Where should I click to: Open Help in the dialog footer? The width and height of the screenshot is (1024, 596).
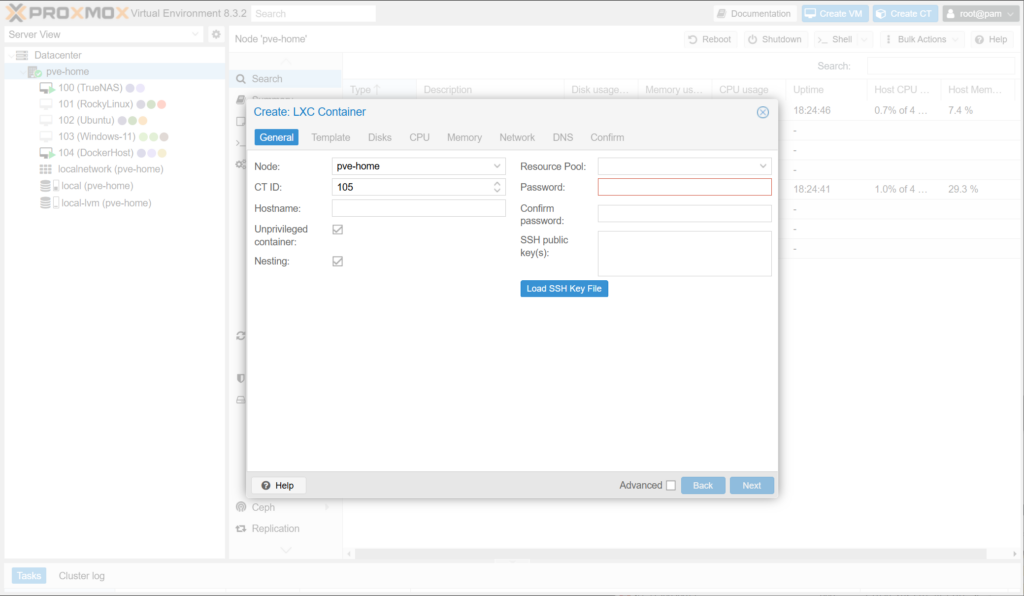[278, 485]
